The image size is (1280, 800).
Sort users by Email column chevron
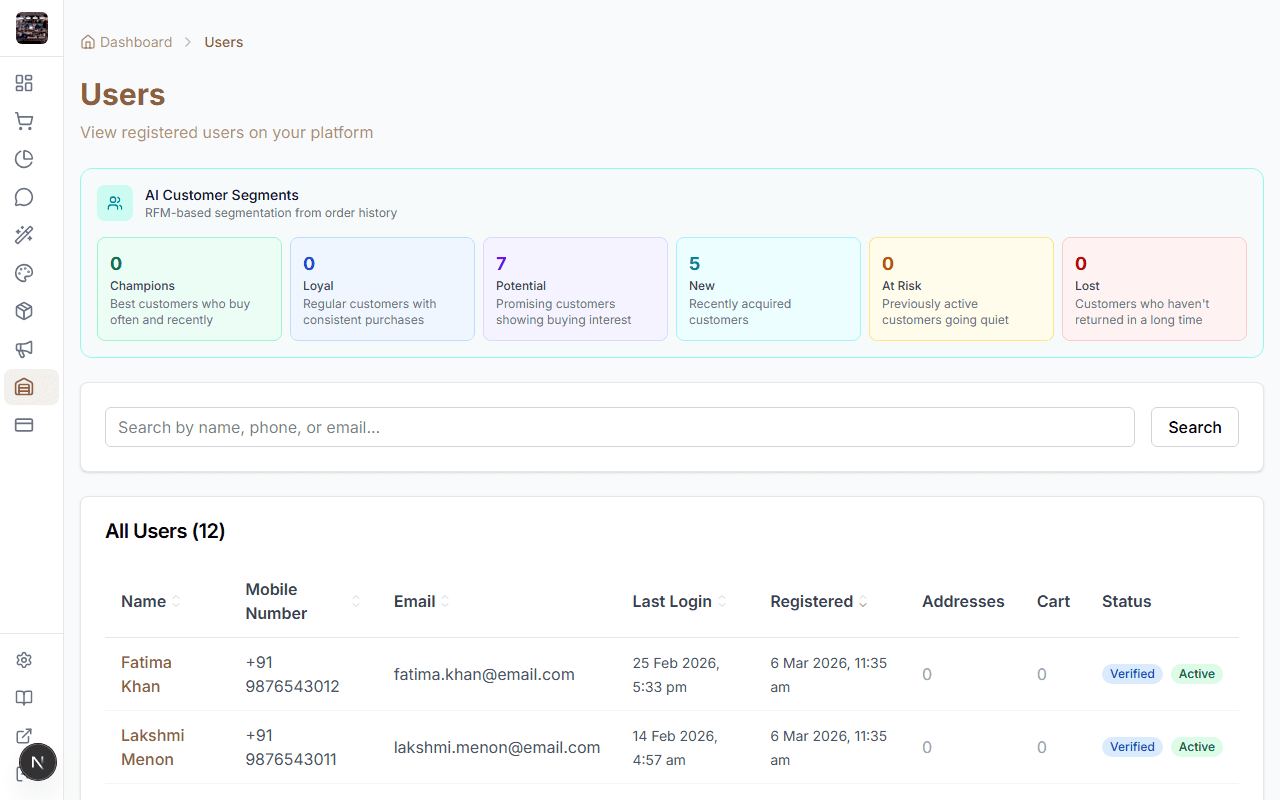tap(443, 601)
